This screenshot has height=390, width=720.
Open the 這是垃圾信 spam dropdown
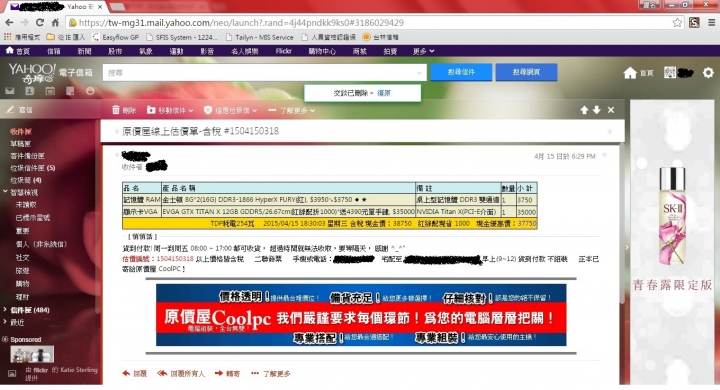(231, 110)
